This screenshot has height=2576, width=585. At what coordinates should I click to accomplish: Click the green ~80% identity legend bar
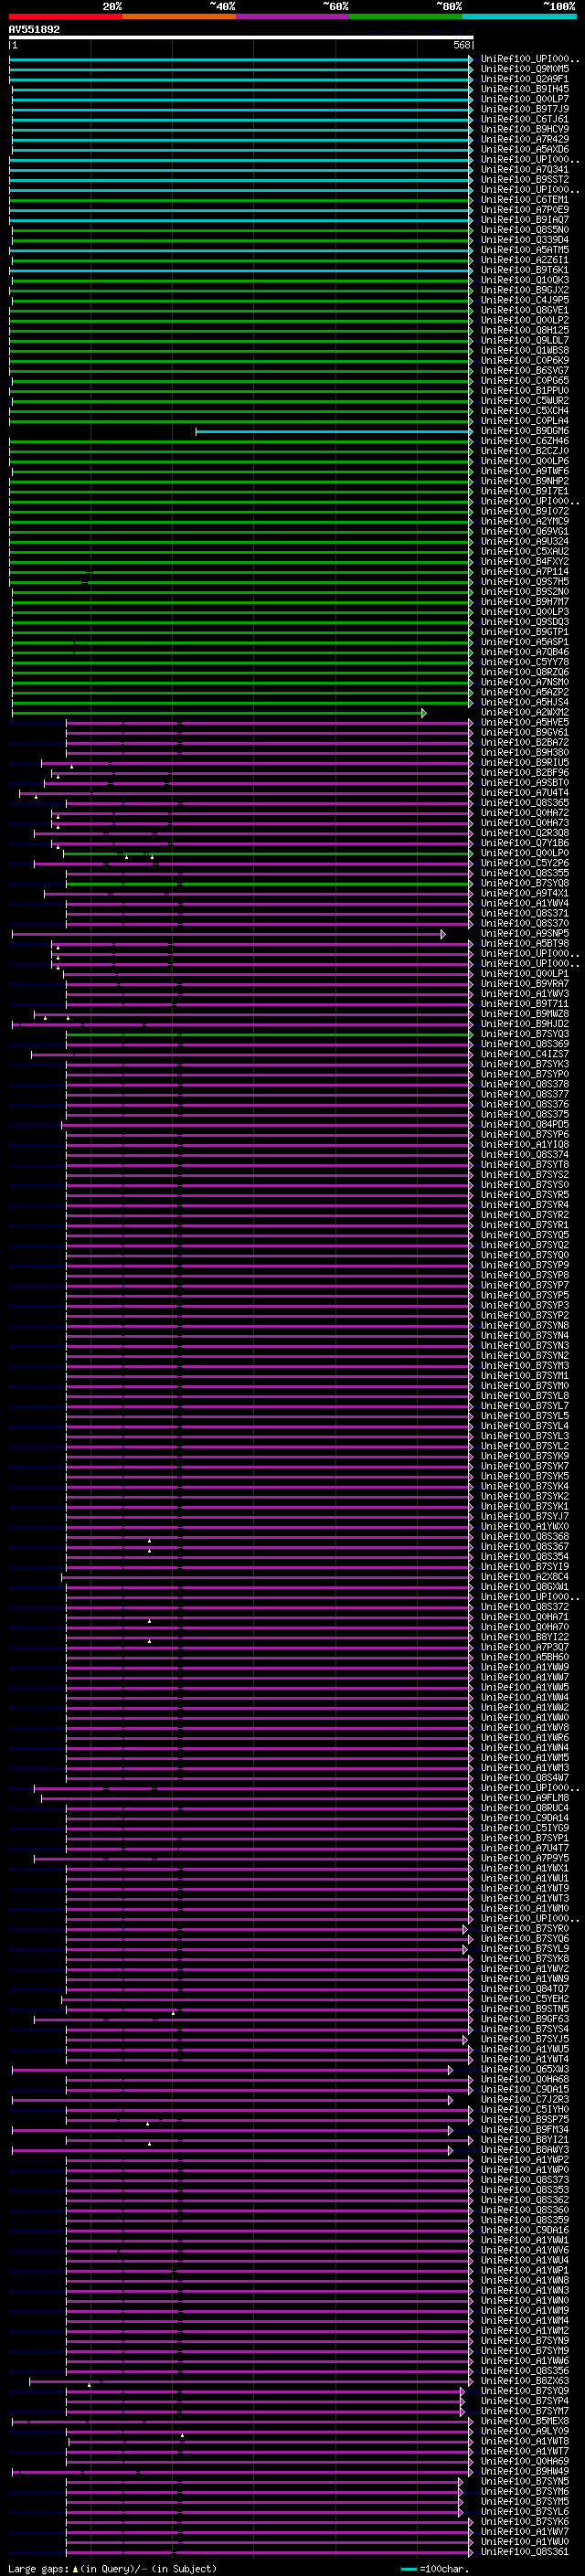click(406, 16)
